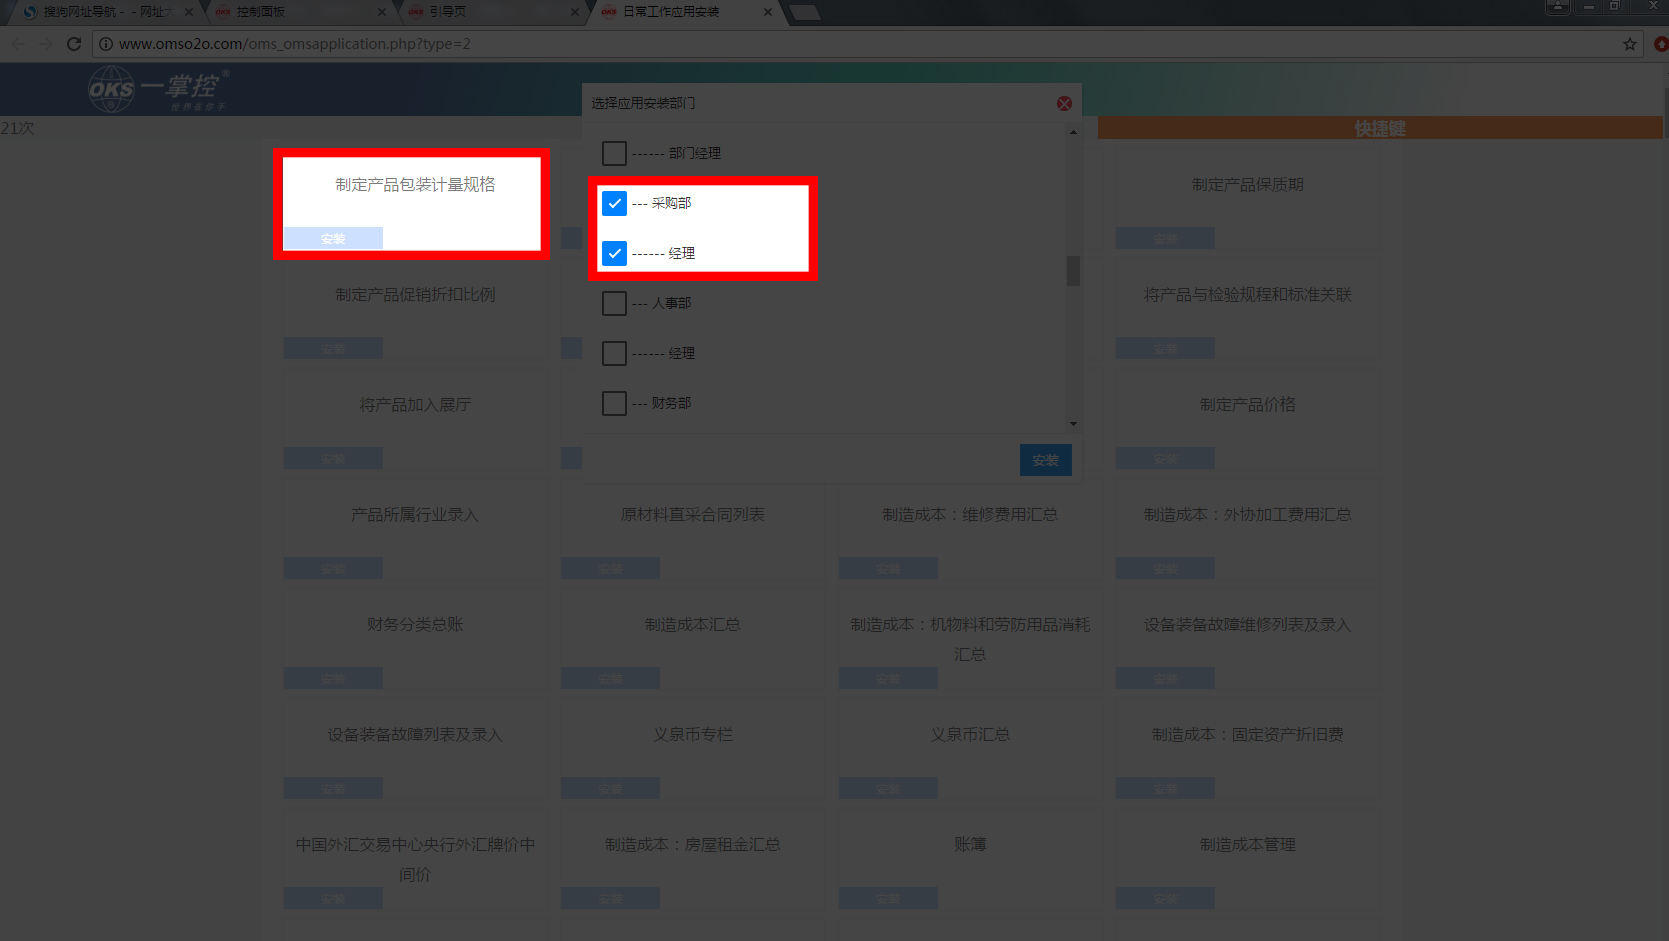Viewport: 1669px width, 941px height.
Task: Click 安装 under 制定产品包装计量规格
Action: pyautogui.click(x=333, y=239)
